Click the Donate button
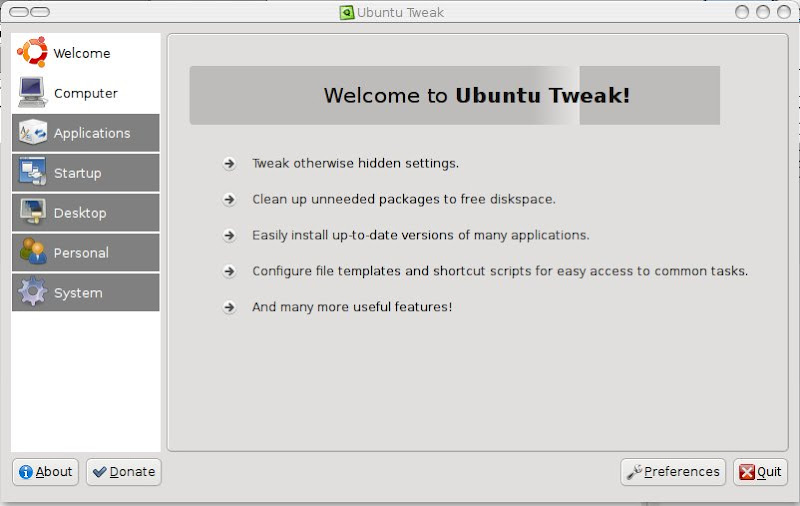The width and height of the screenshot is (800, 506). [x=124, y=472]
